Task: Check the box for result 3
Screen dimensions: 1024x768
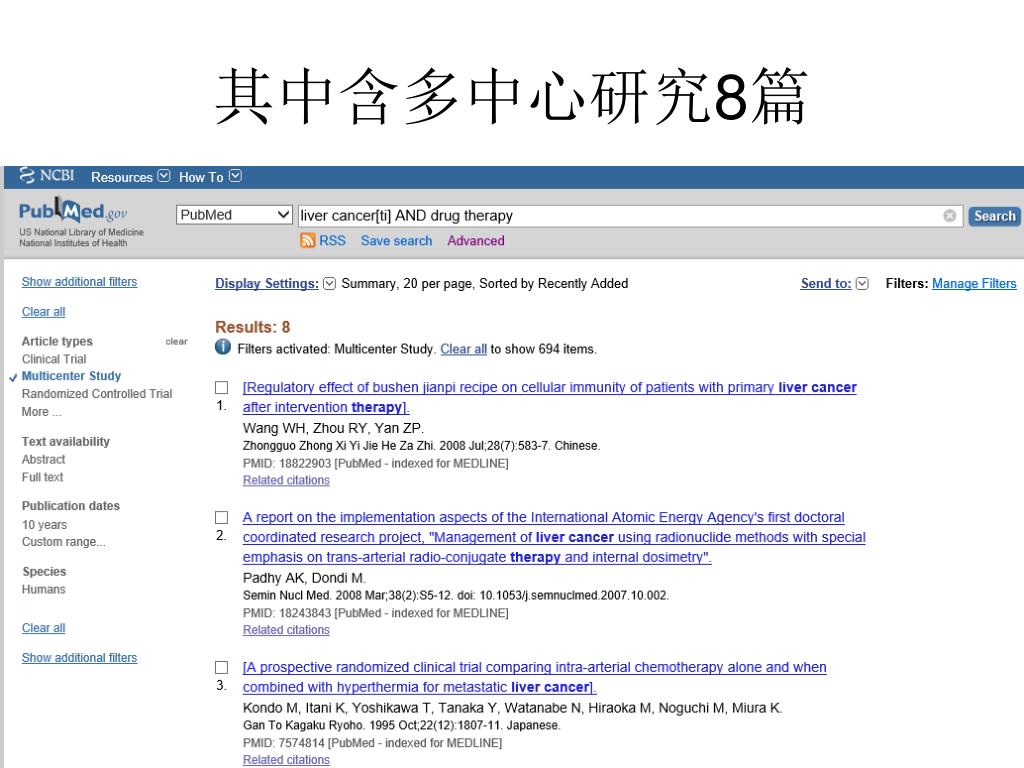Action: (x=222, y=667)
